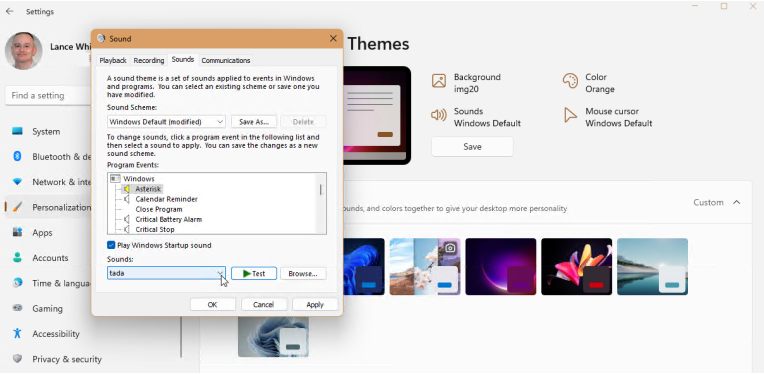Click the Color palette icon

pyautogui.click(x=570, y=81)
